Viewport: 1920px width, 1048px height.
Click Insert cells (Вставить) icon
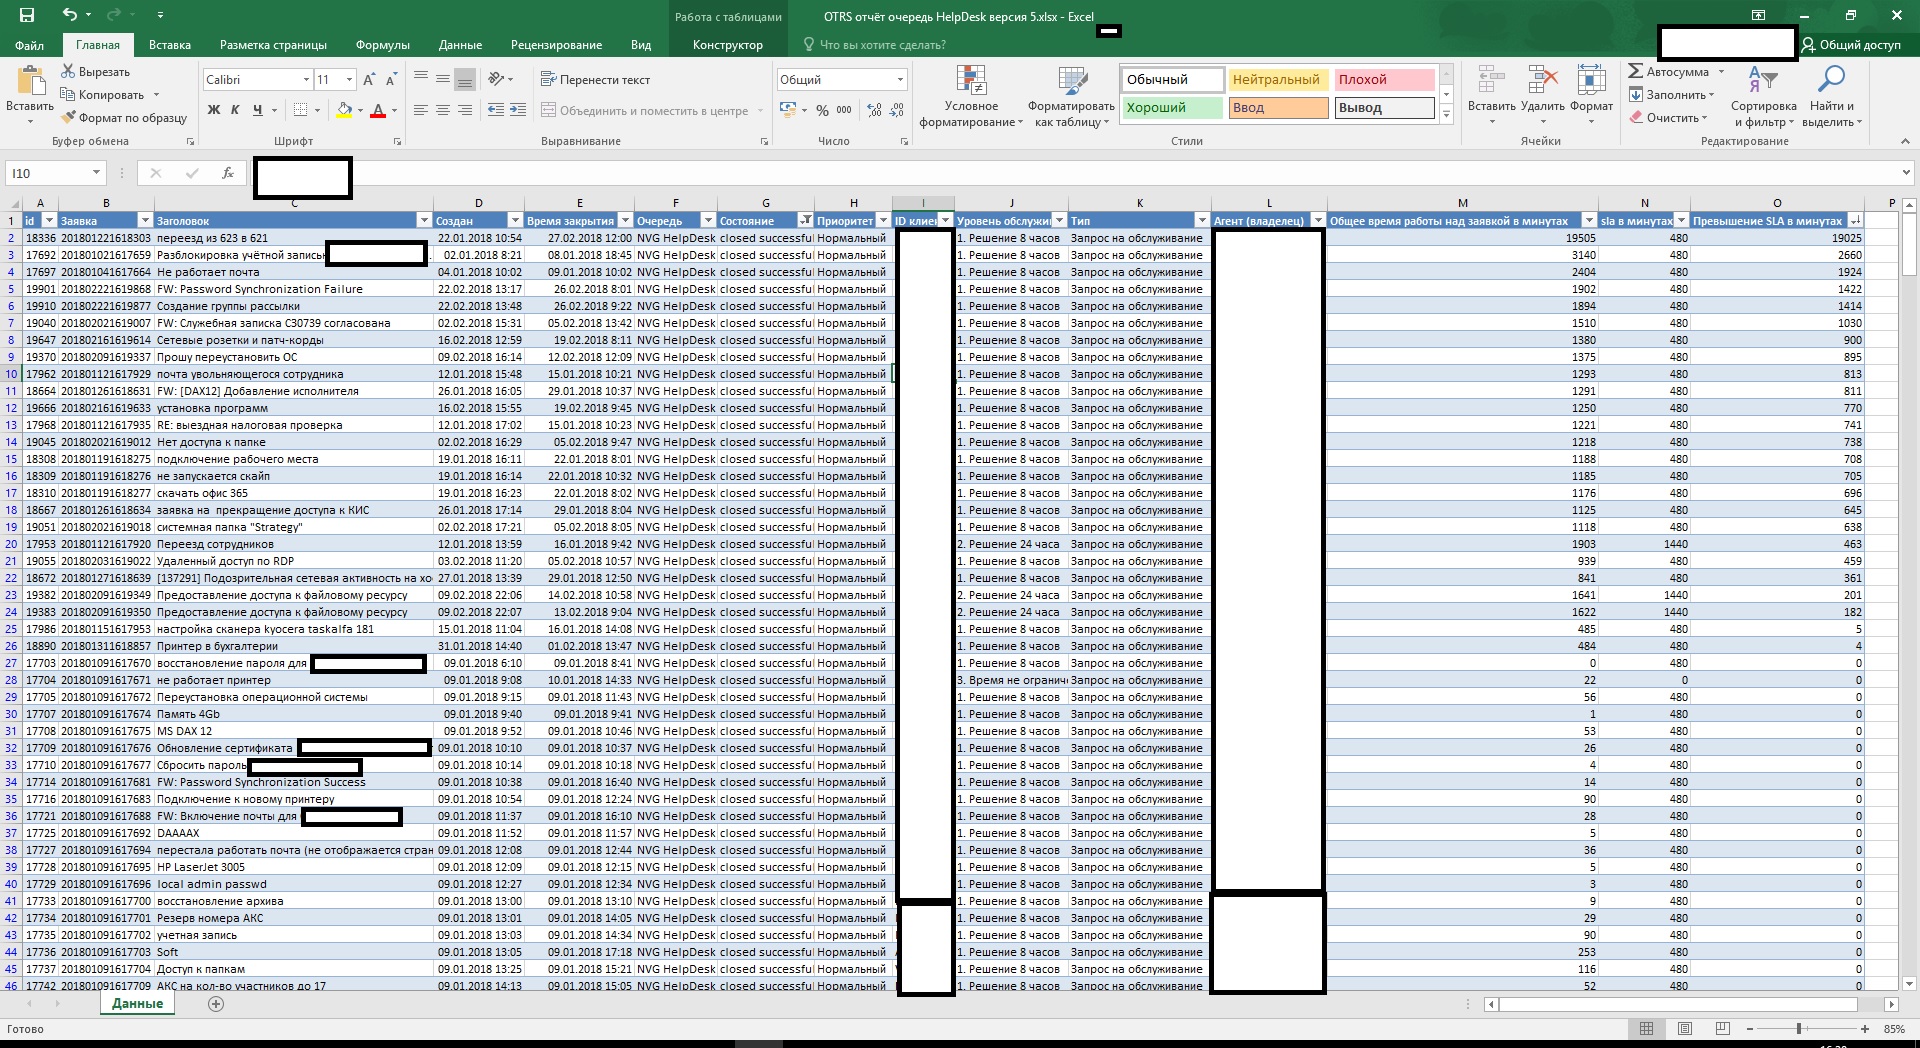click(1491, 80)
